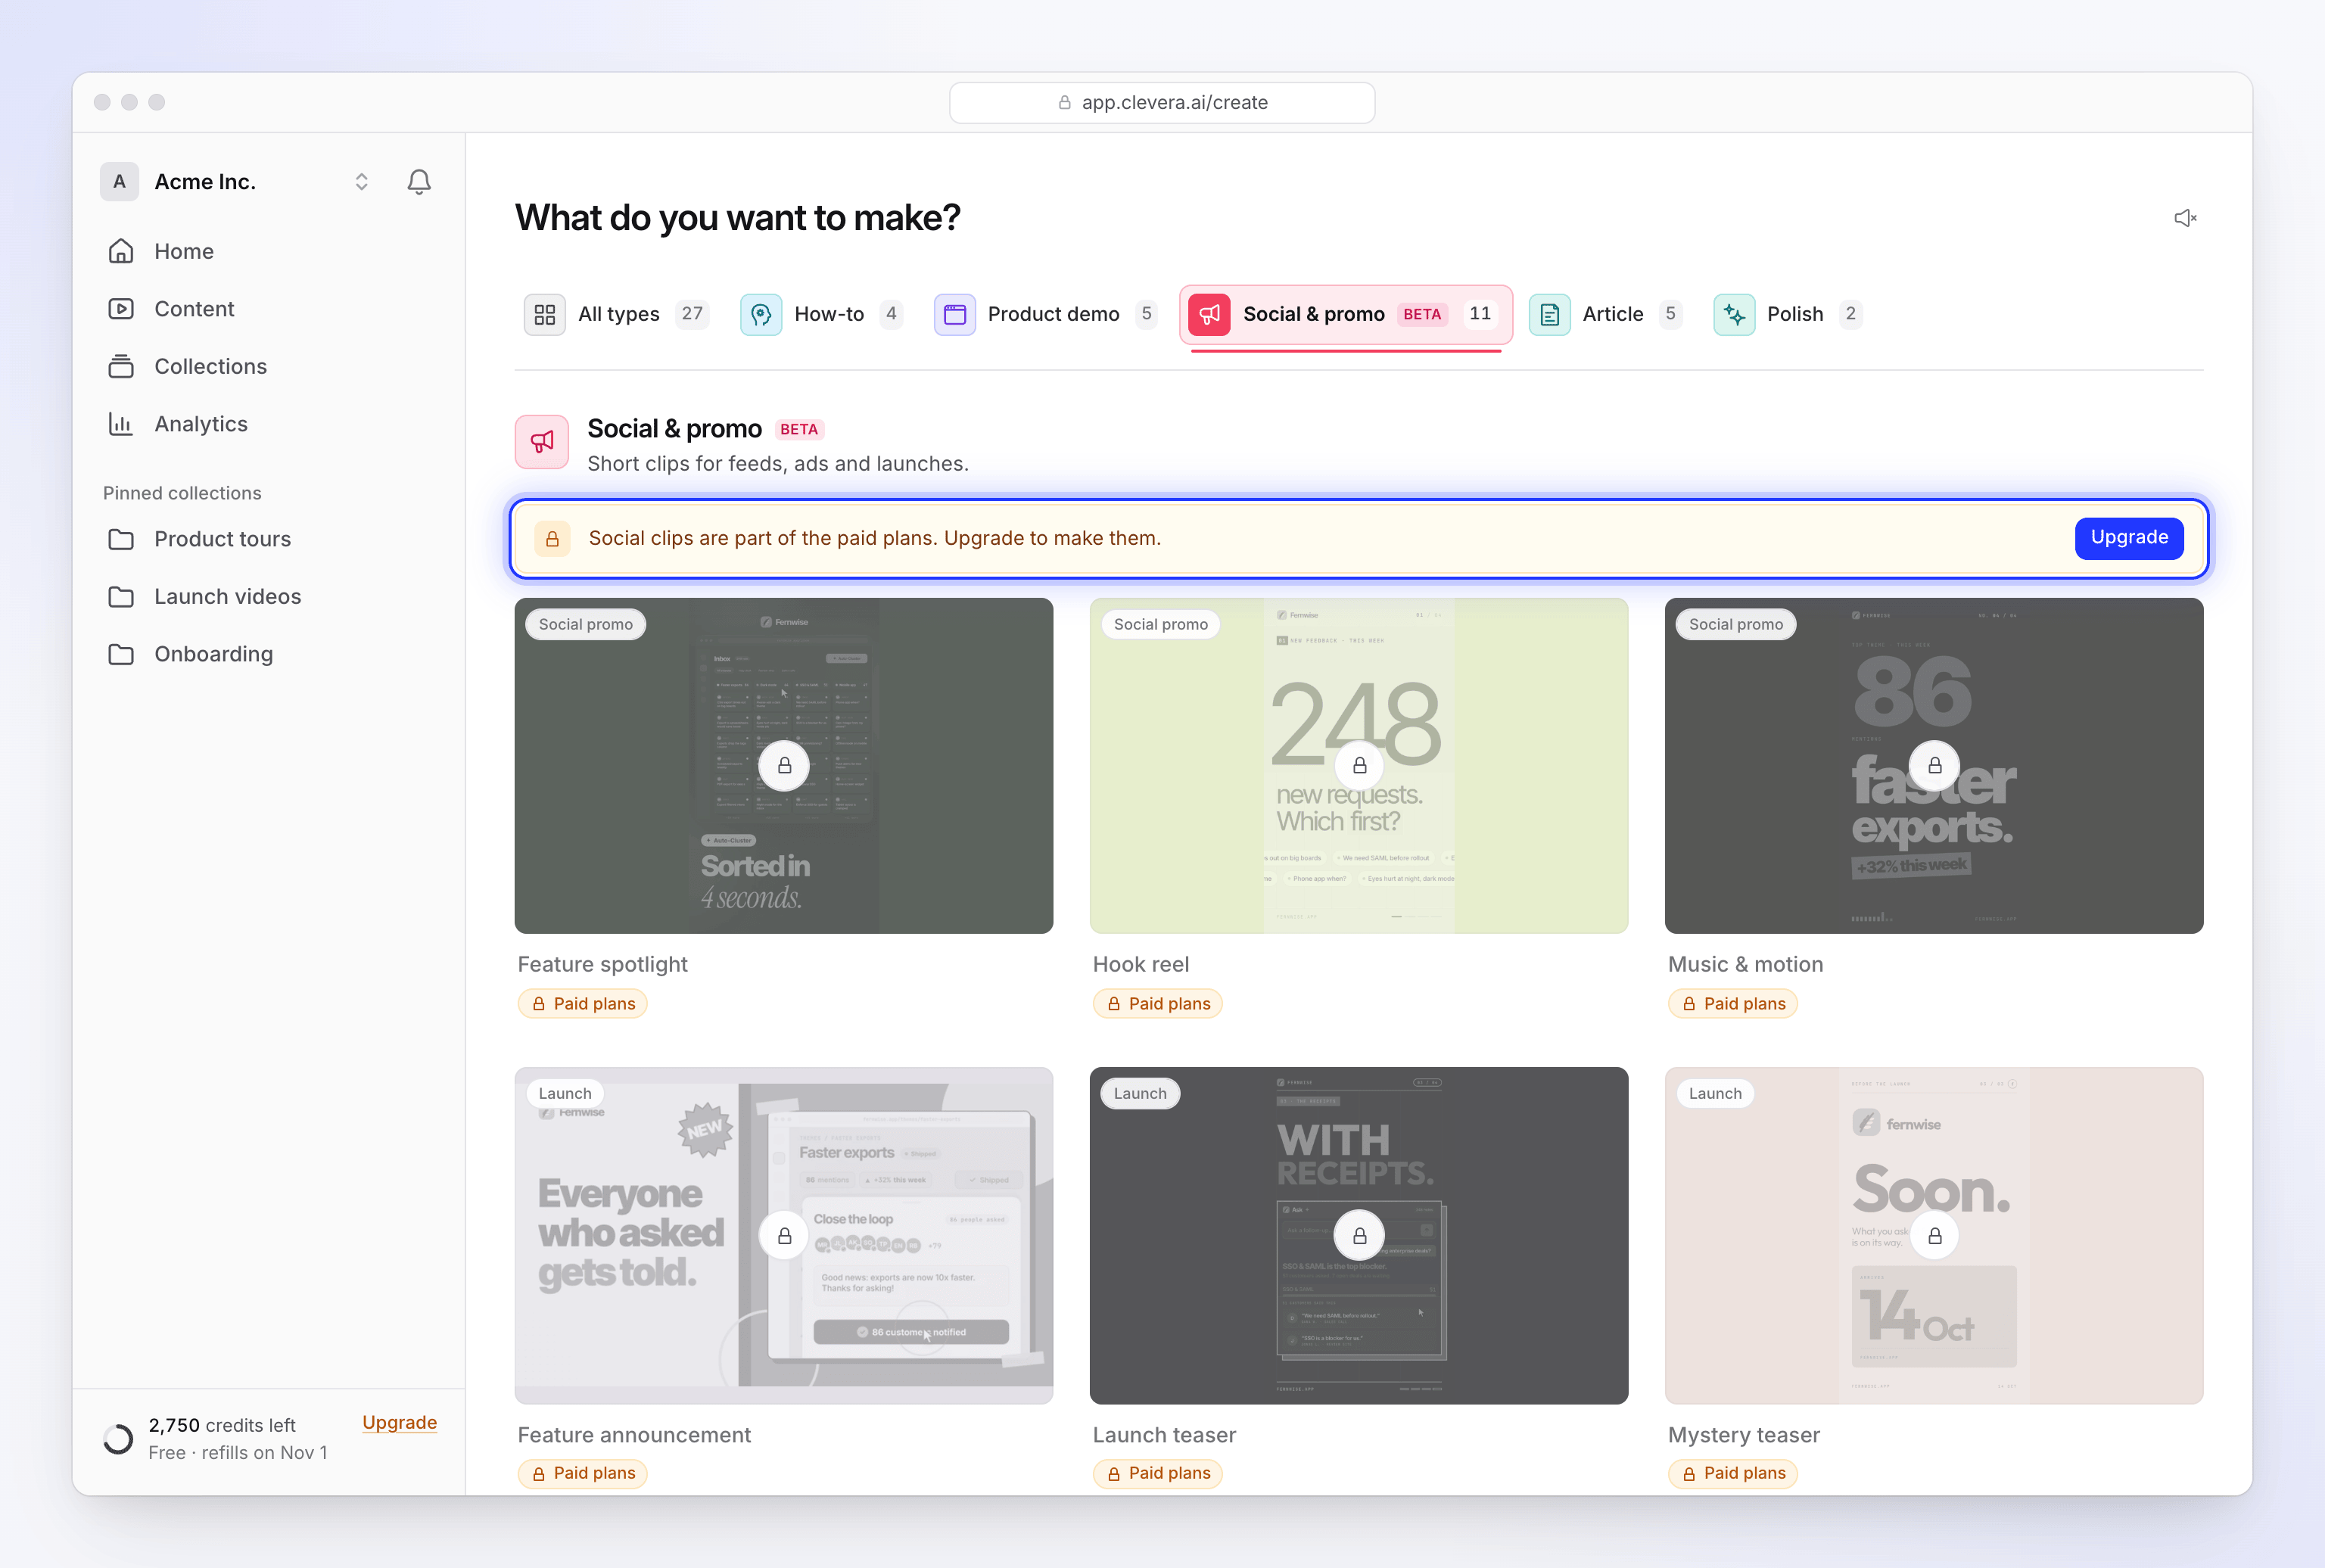This screenshot has width=2325, height=1568.
Task: Open notifications bell
Action: tap(419, 181)
